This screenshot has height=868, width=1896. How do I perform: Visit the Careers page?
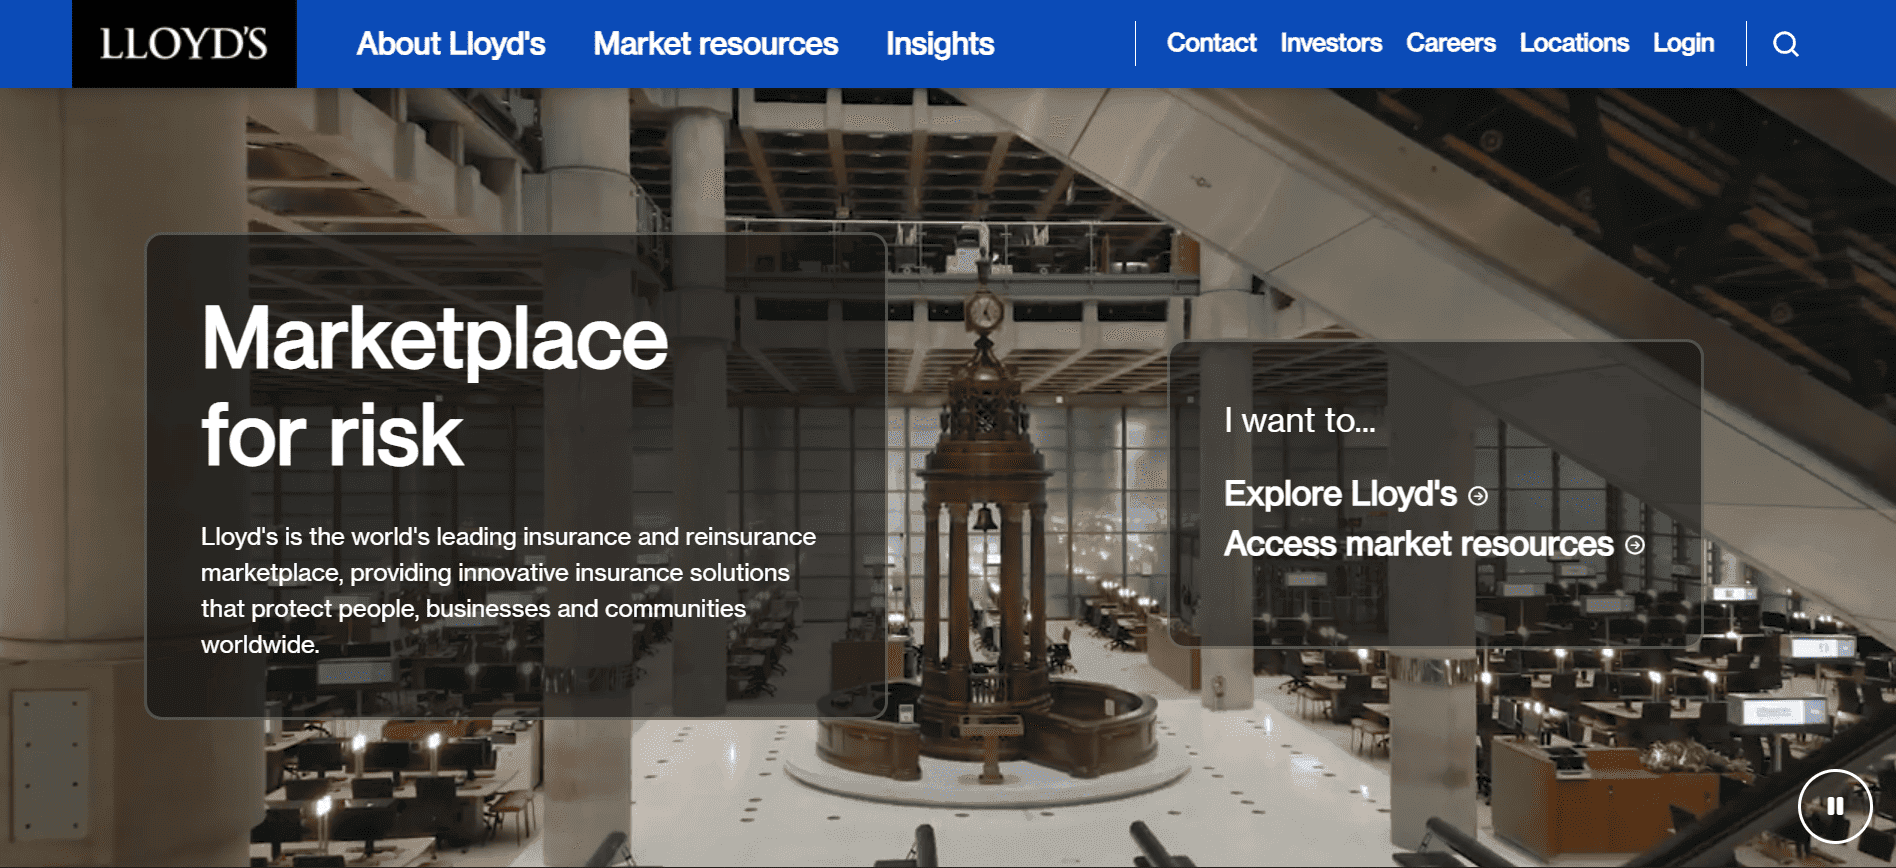(1450, 43)
